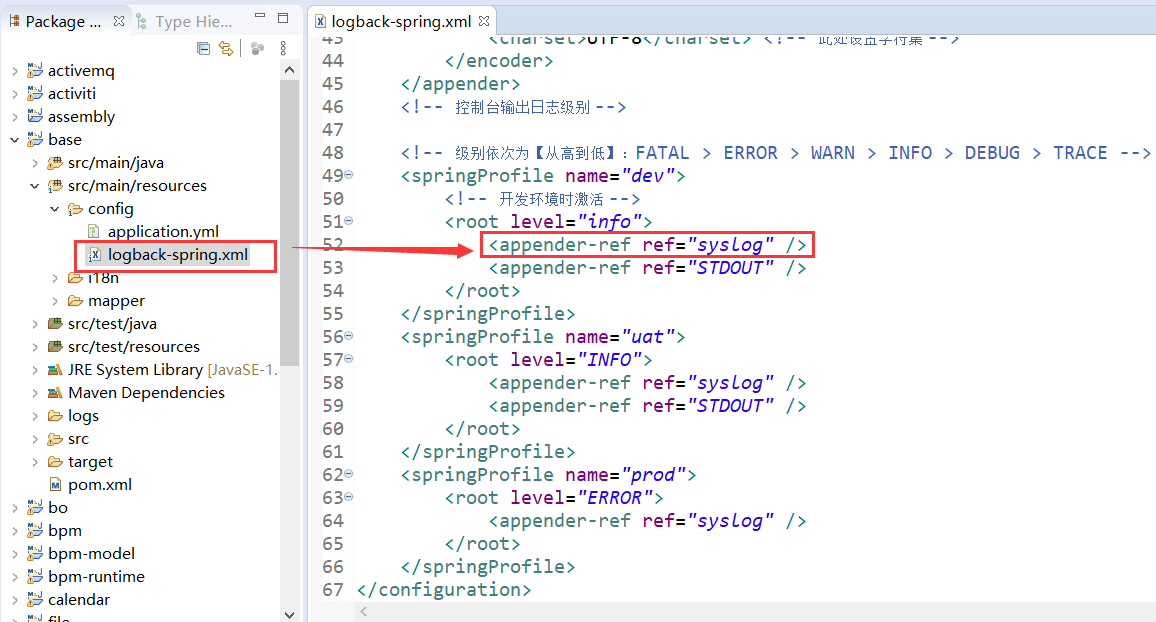Click the "uat" profile name value
This screenshot has width=1156, height=622.
tap(647, 337)
